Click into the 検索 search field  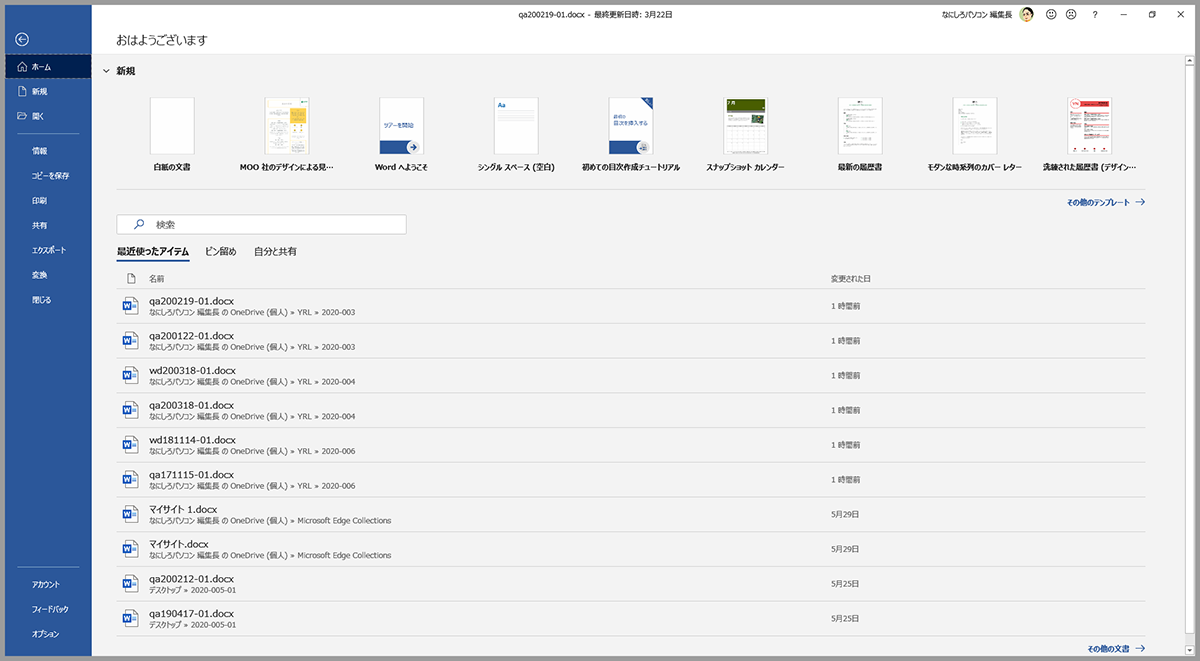click(x=262, y=225)
